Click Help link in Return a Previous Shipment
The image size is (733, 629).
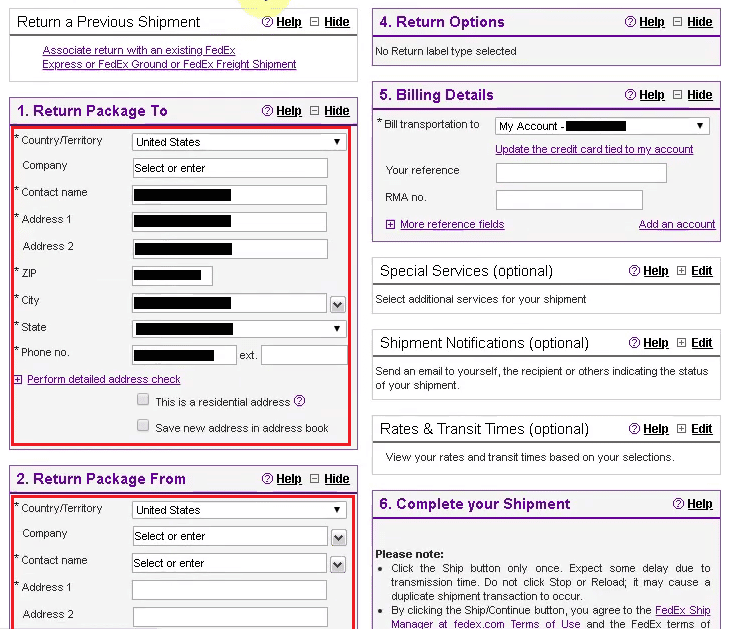289,22
